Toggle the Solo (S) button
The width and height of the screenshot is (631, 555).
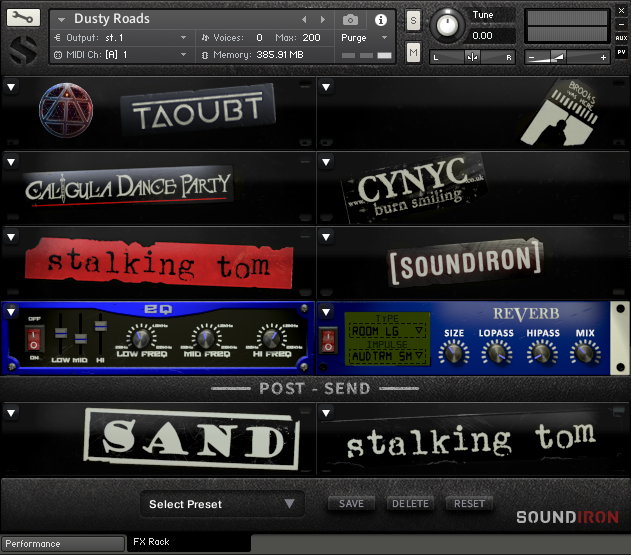point(413,20)
